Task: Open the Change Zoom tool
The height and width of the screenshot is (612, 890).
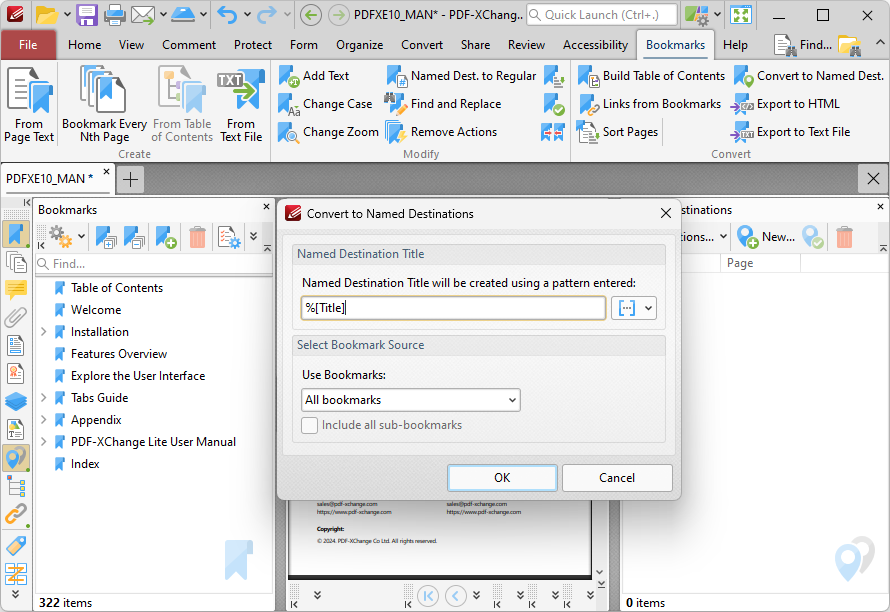Action: [x=328, y=132]
